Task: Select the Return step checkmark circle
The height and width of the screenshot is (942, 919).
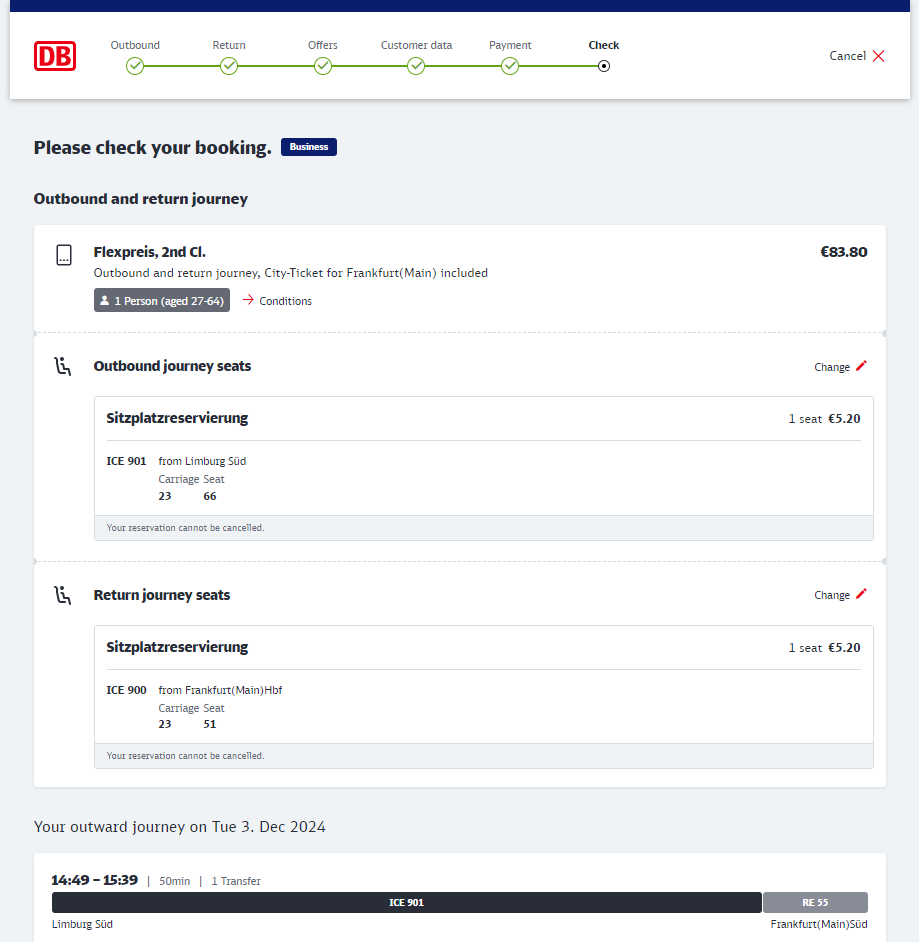Action: pos(229,66)
